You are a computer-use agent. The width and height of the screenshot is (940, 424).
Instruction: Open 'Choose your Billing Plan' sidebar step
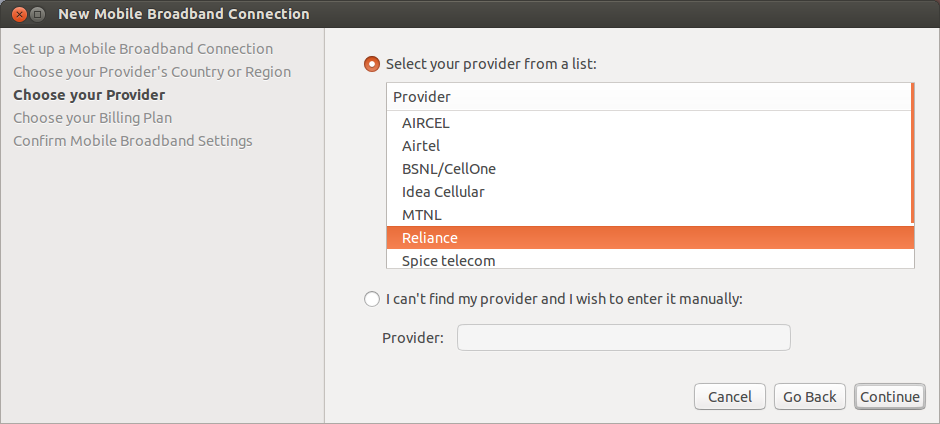(92, 118)
